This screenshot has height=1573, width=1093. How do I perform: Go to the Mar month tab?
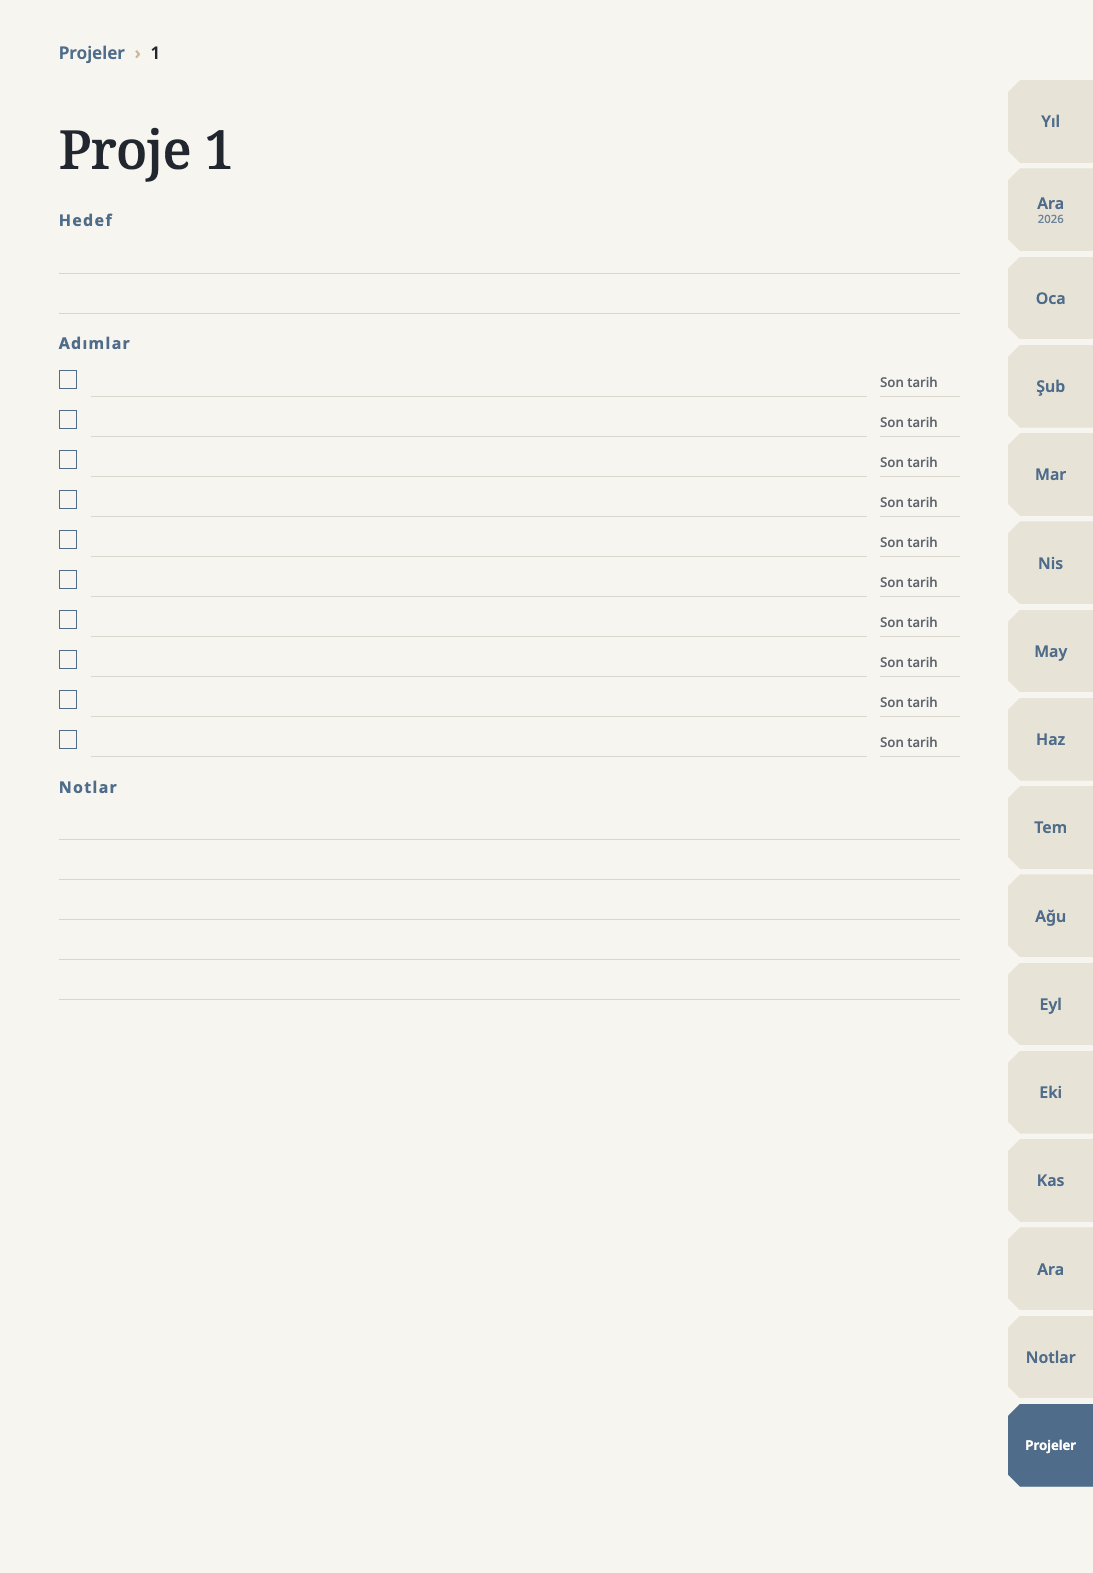click(x=1050, y=474)
